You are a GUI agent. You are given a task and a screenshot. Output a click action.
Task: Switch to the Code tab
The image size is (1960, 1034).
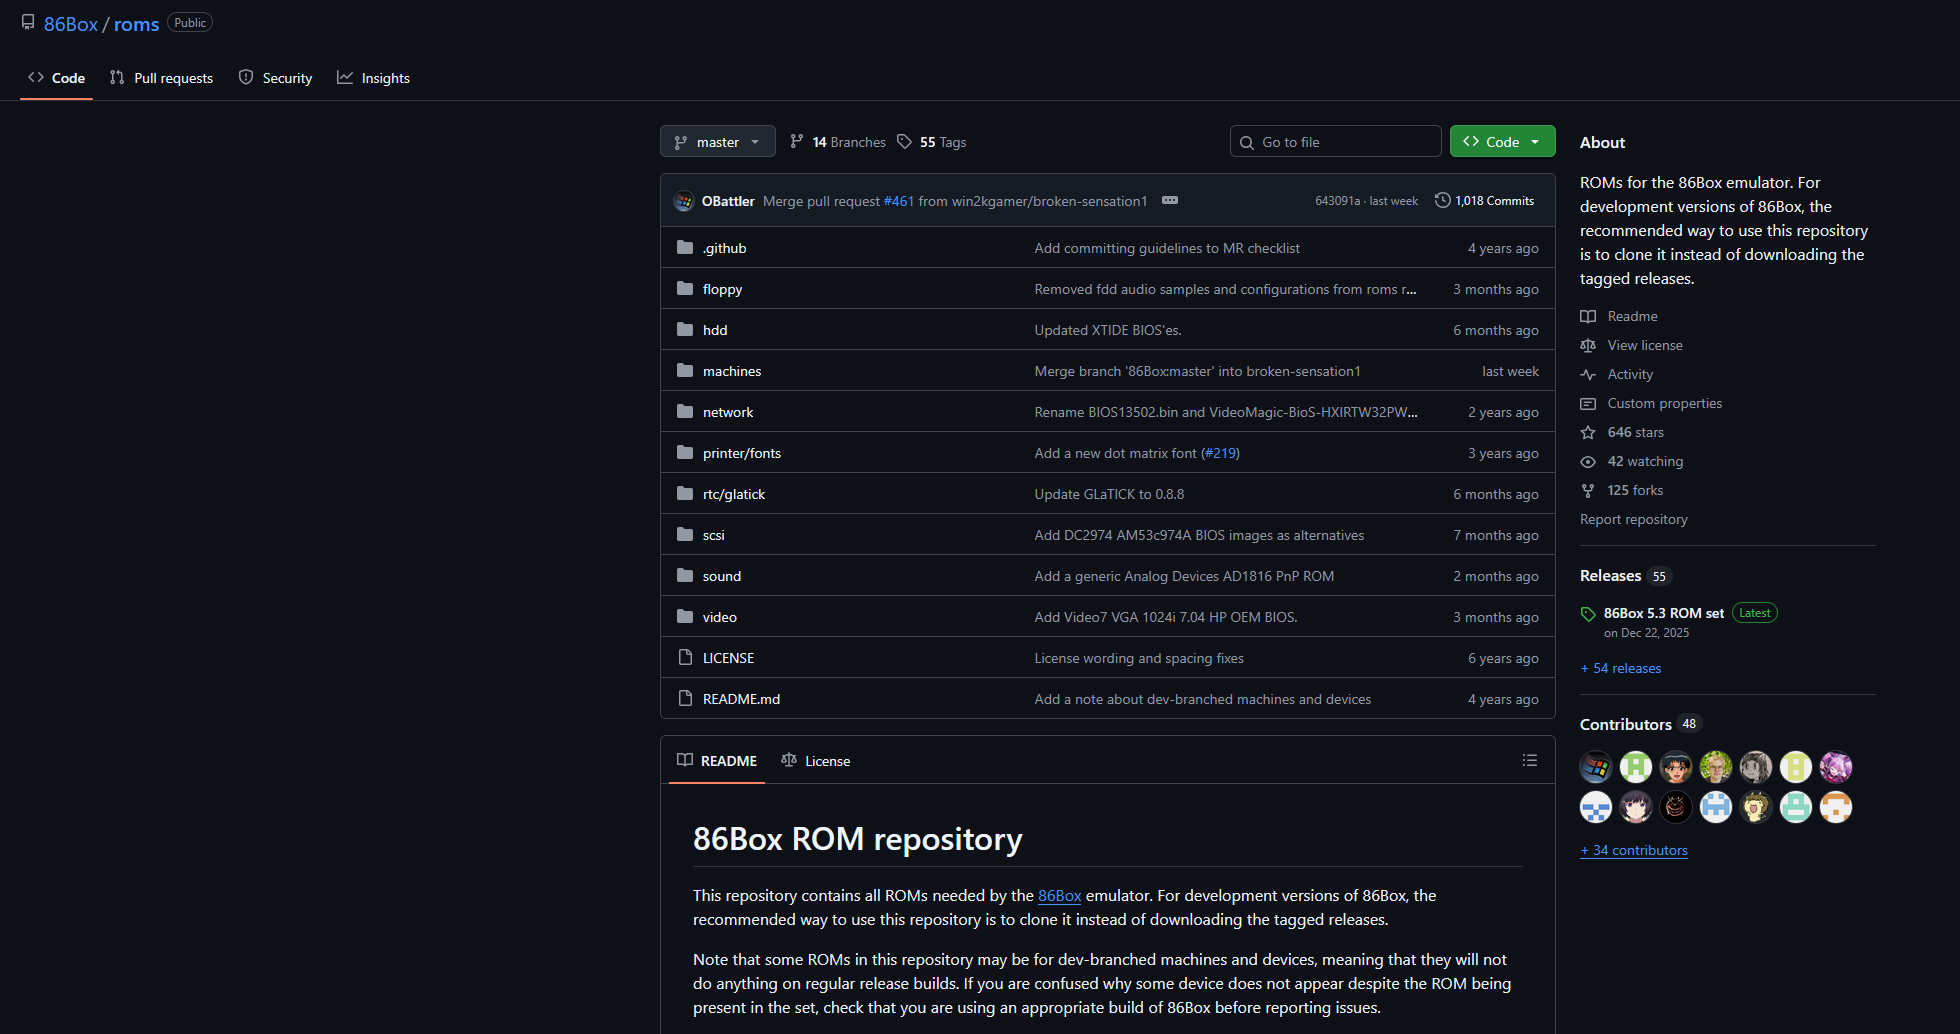57,78
